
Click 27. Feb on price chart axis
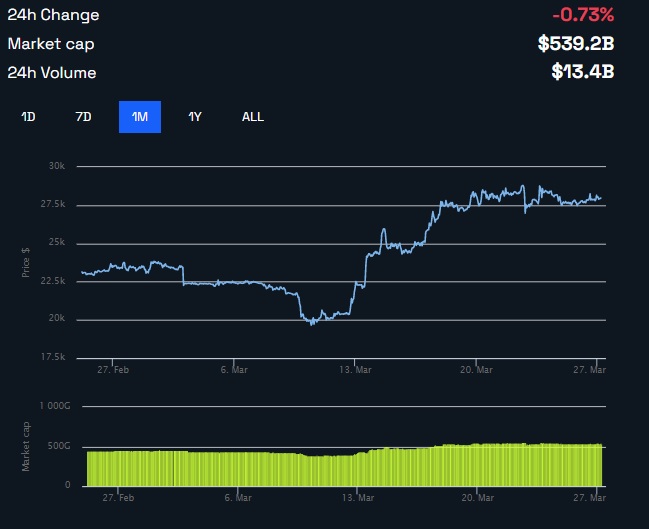click(x=113, y=370)
